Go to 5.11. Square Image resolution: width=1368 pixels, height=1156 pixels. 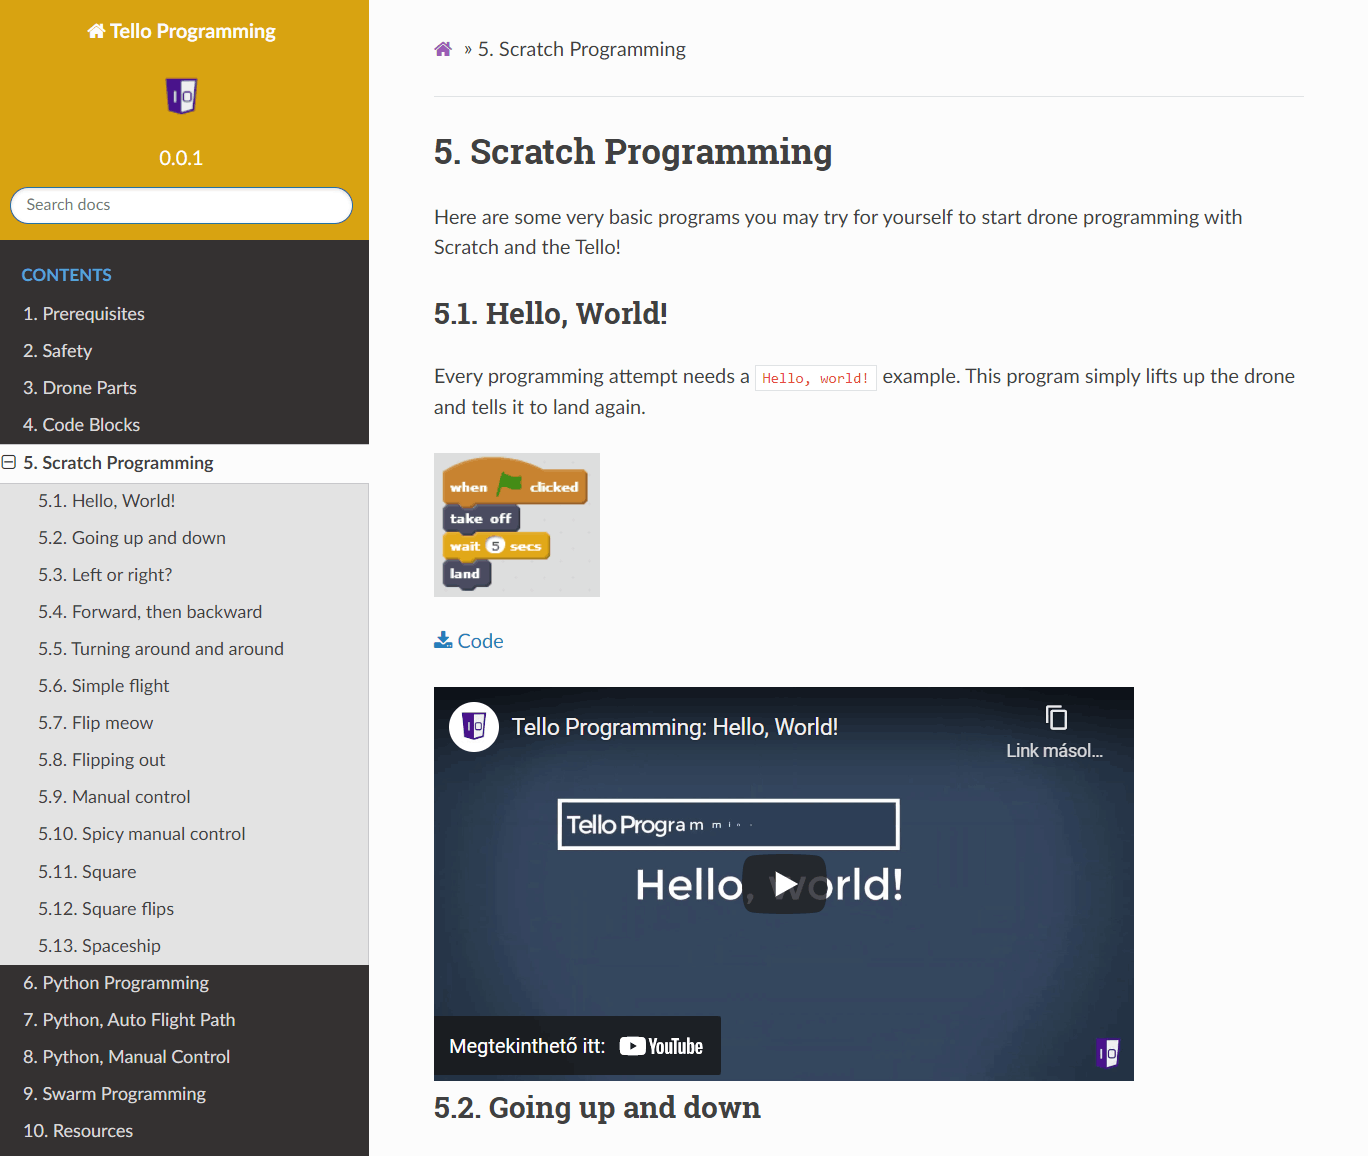click(184, 872)
